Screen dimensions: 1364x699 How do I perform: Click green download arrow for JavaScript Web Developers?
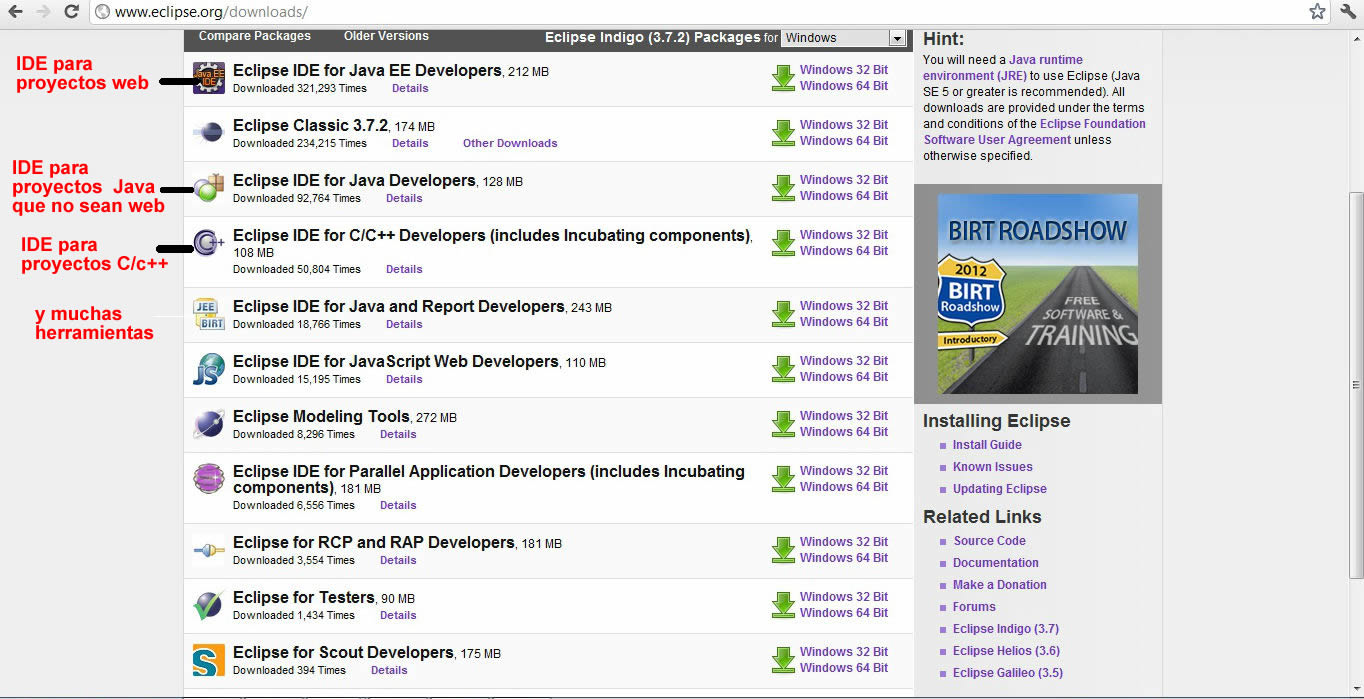coord(783,369)
